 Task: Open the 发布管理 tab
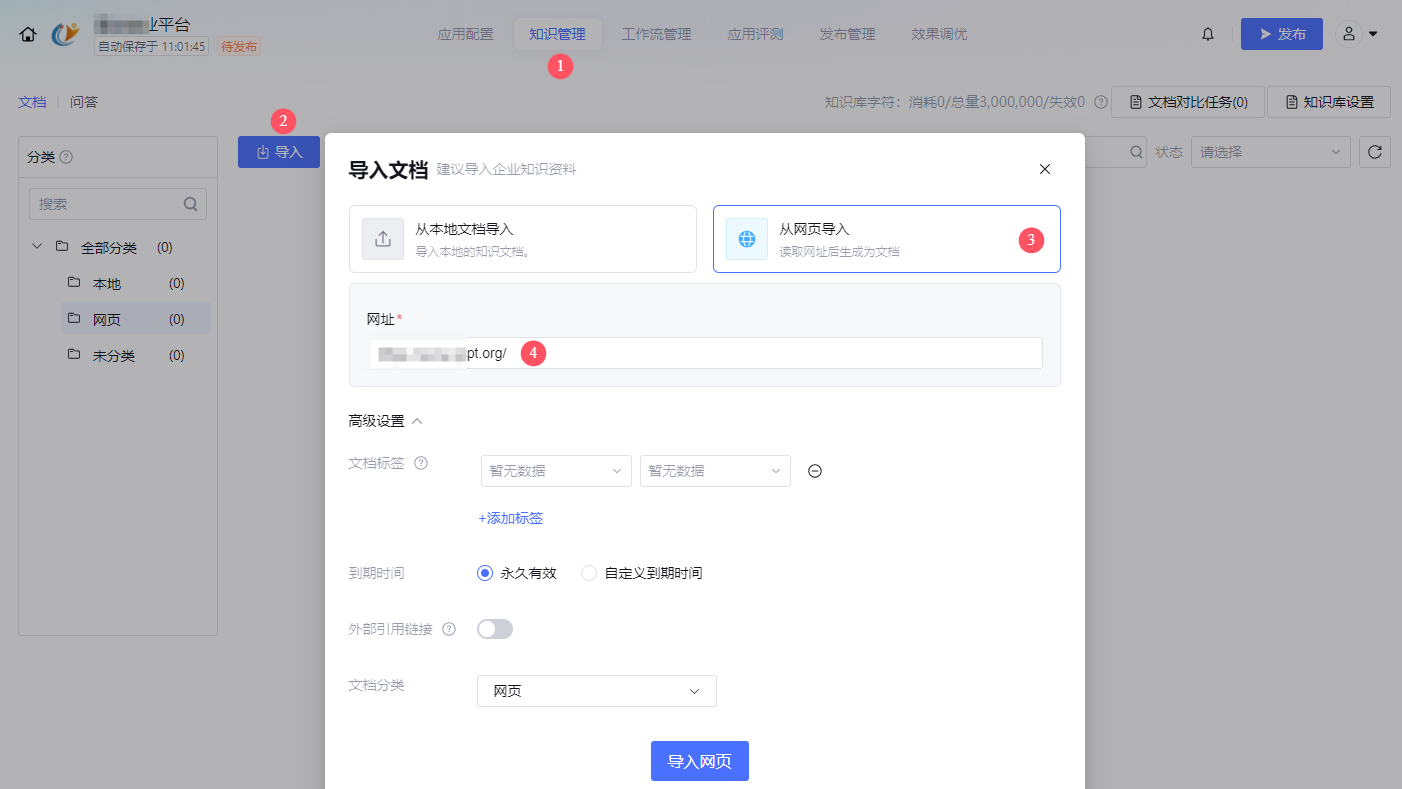(x=847, y=34)
